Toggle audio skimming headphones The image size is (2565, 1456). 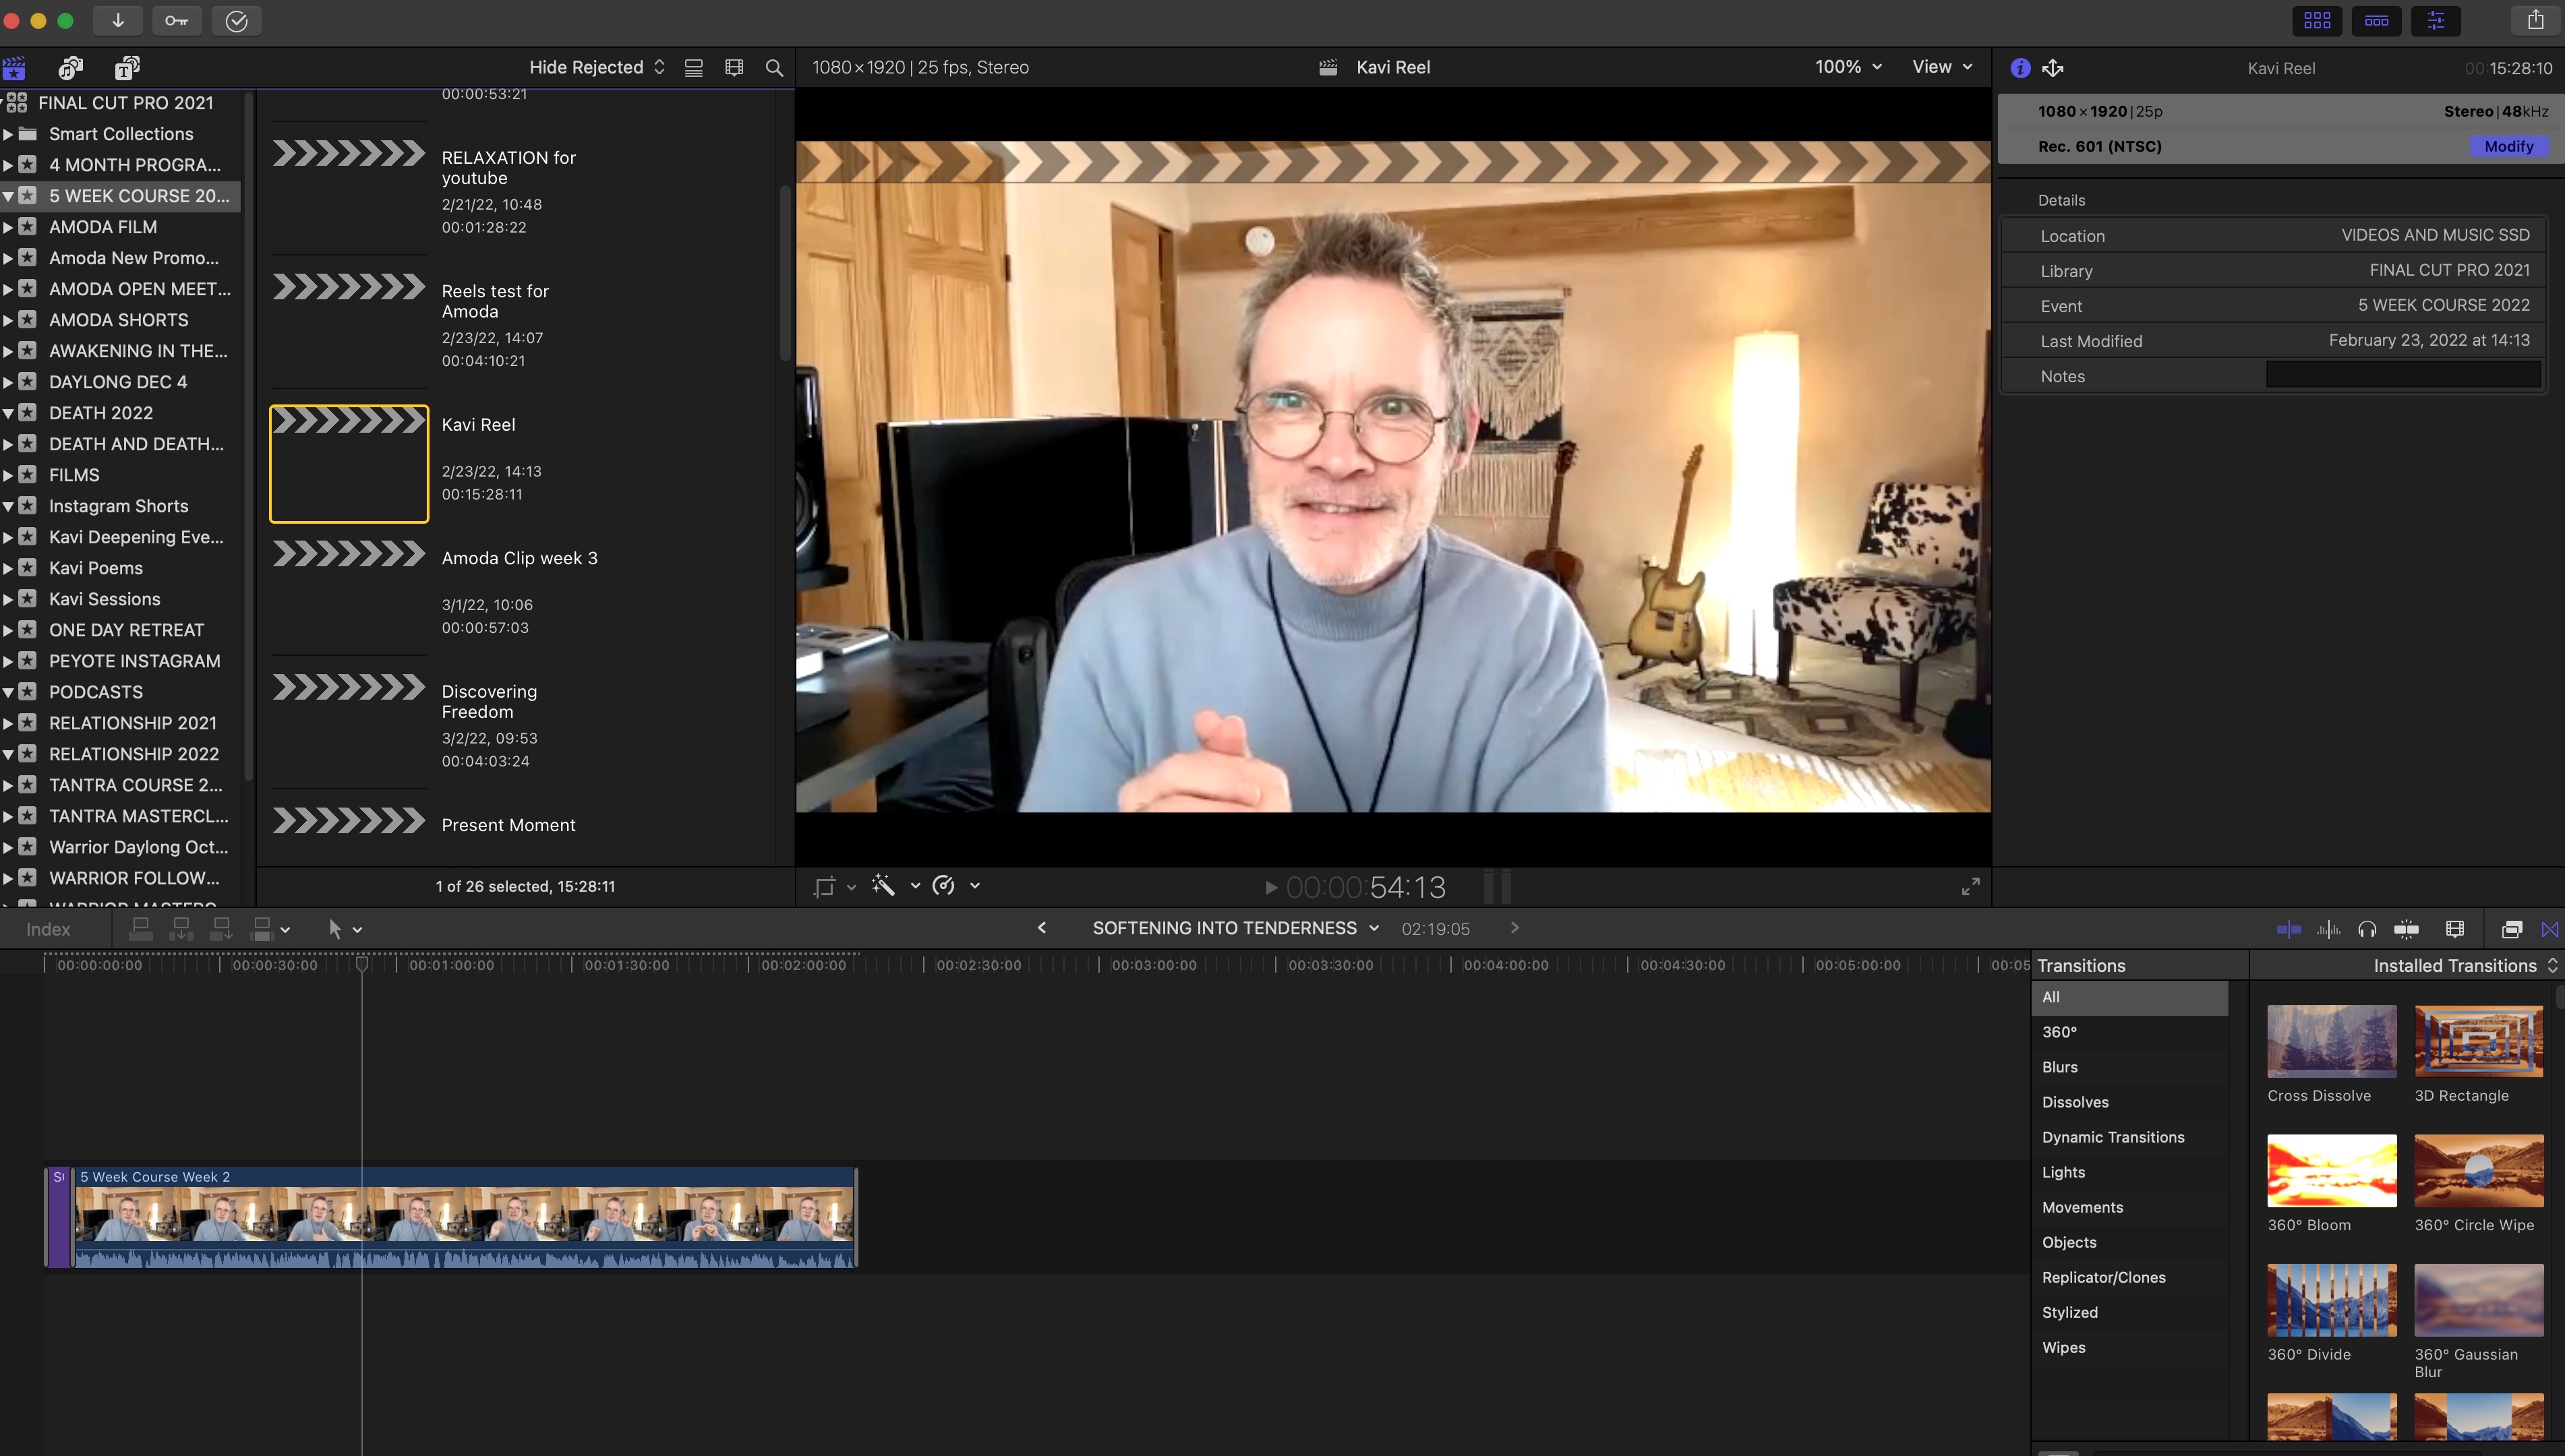coord(2366,929)
